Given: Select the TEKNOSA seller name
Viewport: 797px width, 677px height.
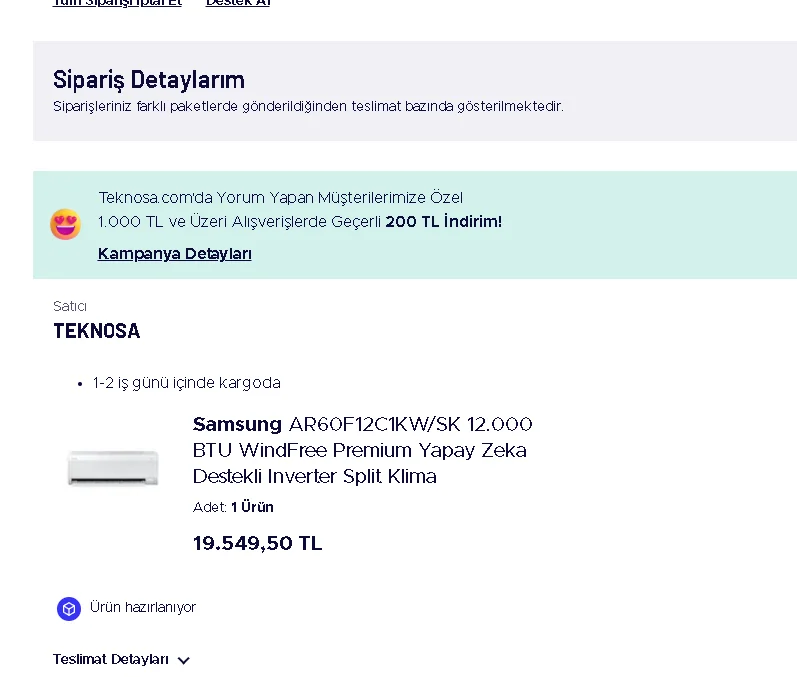Looking at the screenshot, I should point(97,331).
